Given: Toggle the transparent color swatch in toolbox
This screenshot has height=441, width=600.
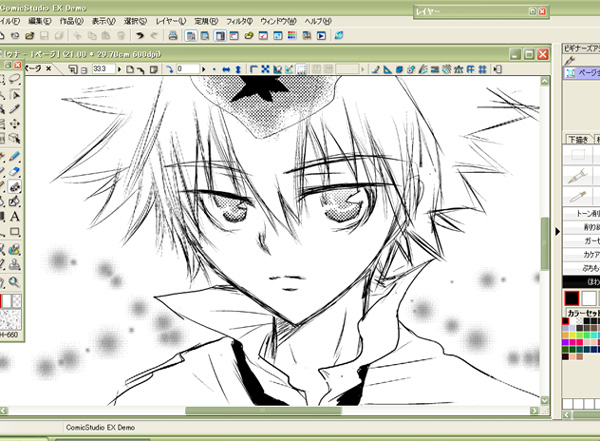Looking at the screenshot, I should (17, 301).
